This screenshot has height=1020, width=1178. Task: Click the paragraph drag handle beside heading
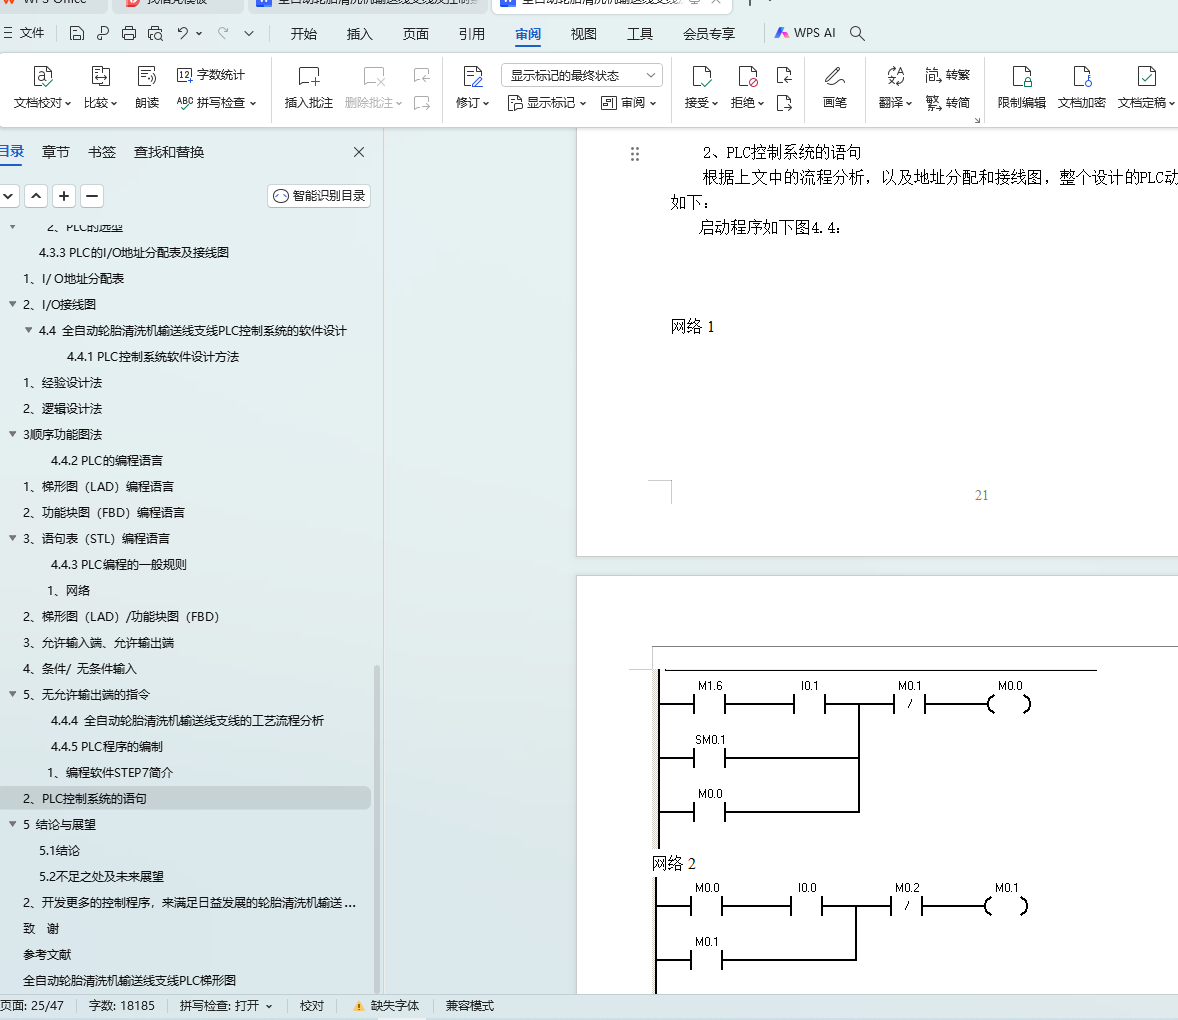[635, 154]
